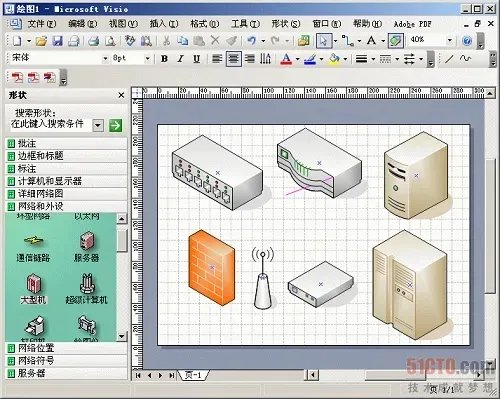This screenshot has width=500, height=399.
Task: Select the Line drawing tool
Action: click(449, 59)
